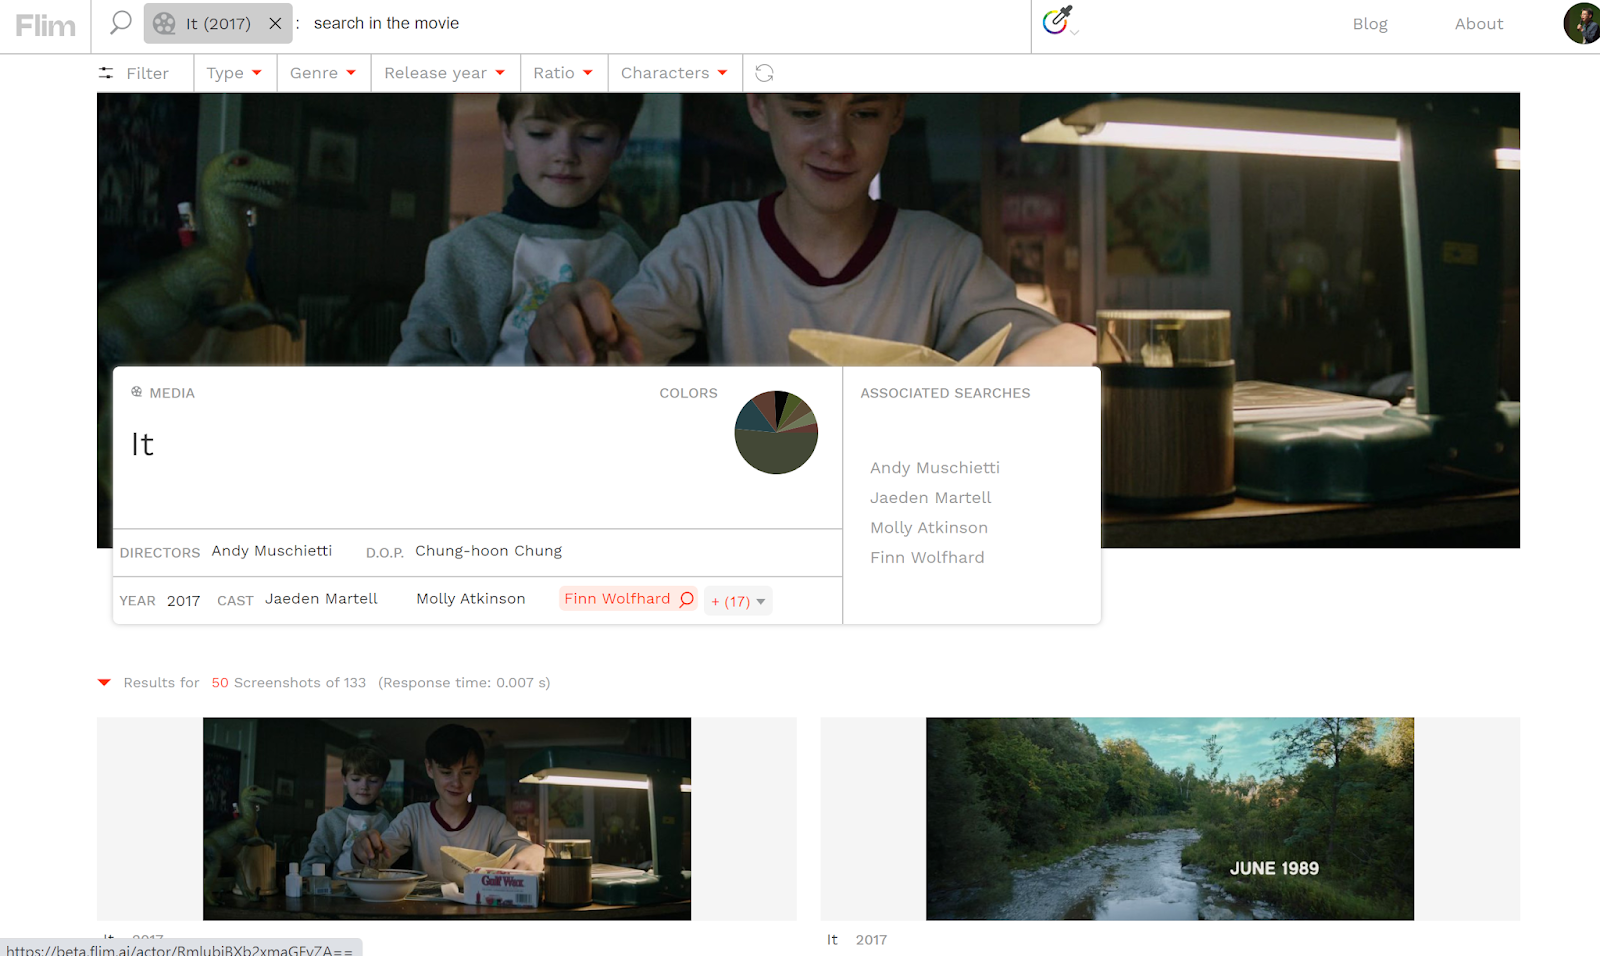Image resolution: width=1600 pixels, height=956 pixels.
Task: Click the colors pie chart
Action: tap(776, 432)
